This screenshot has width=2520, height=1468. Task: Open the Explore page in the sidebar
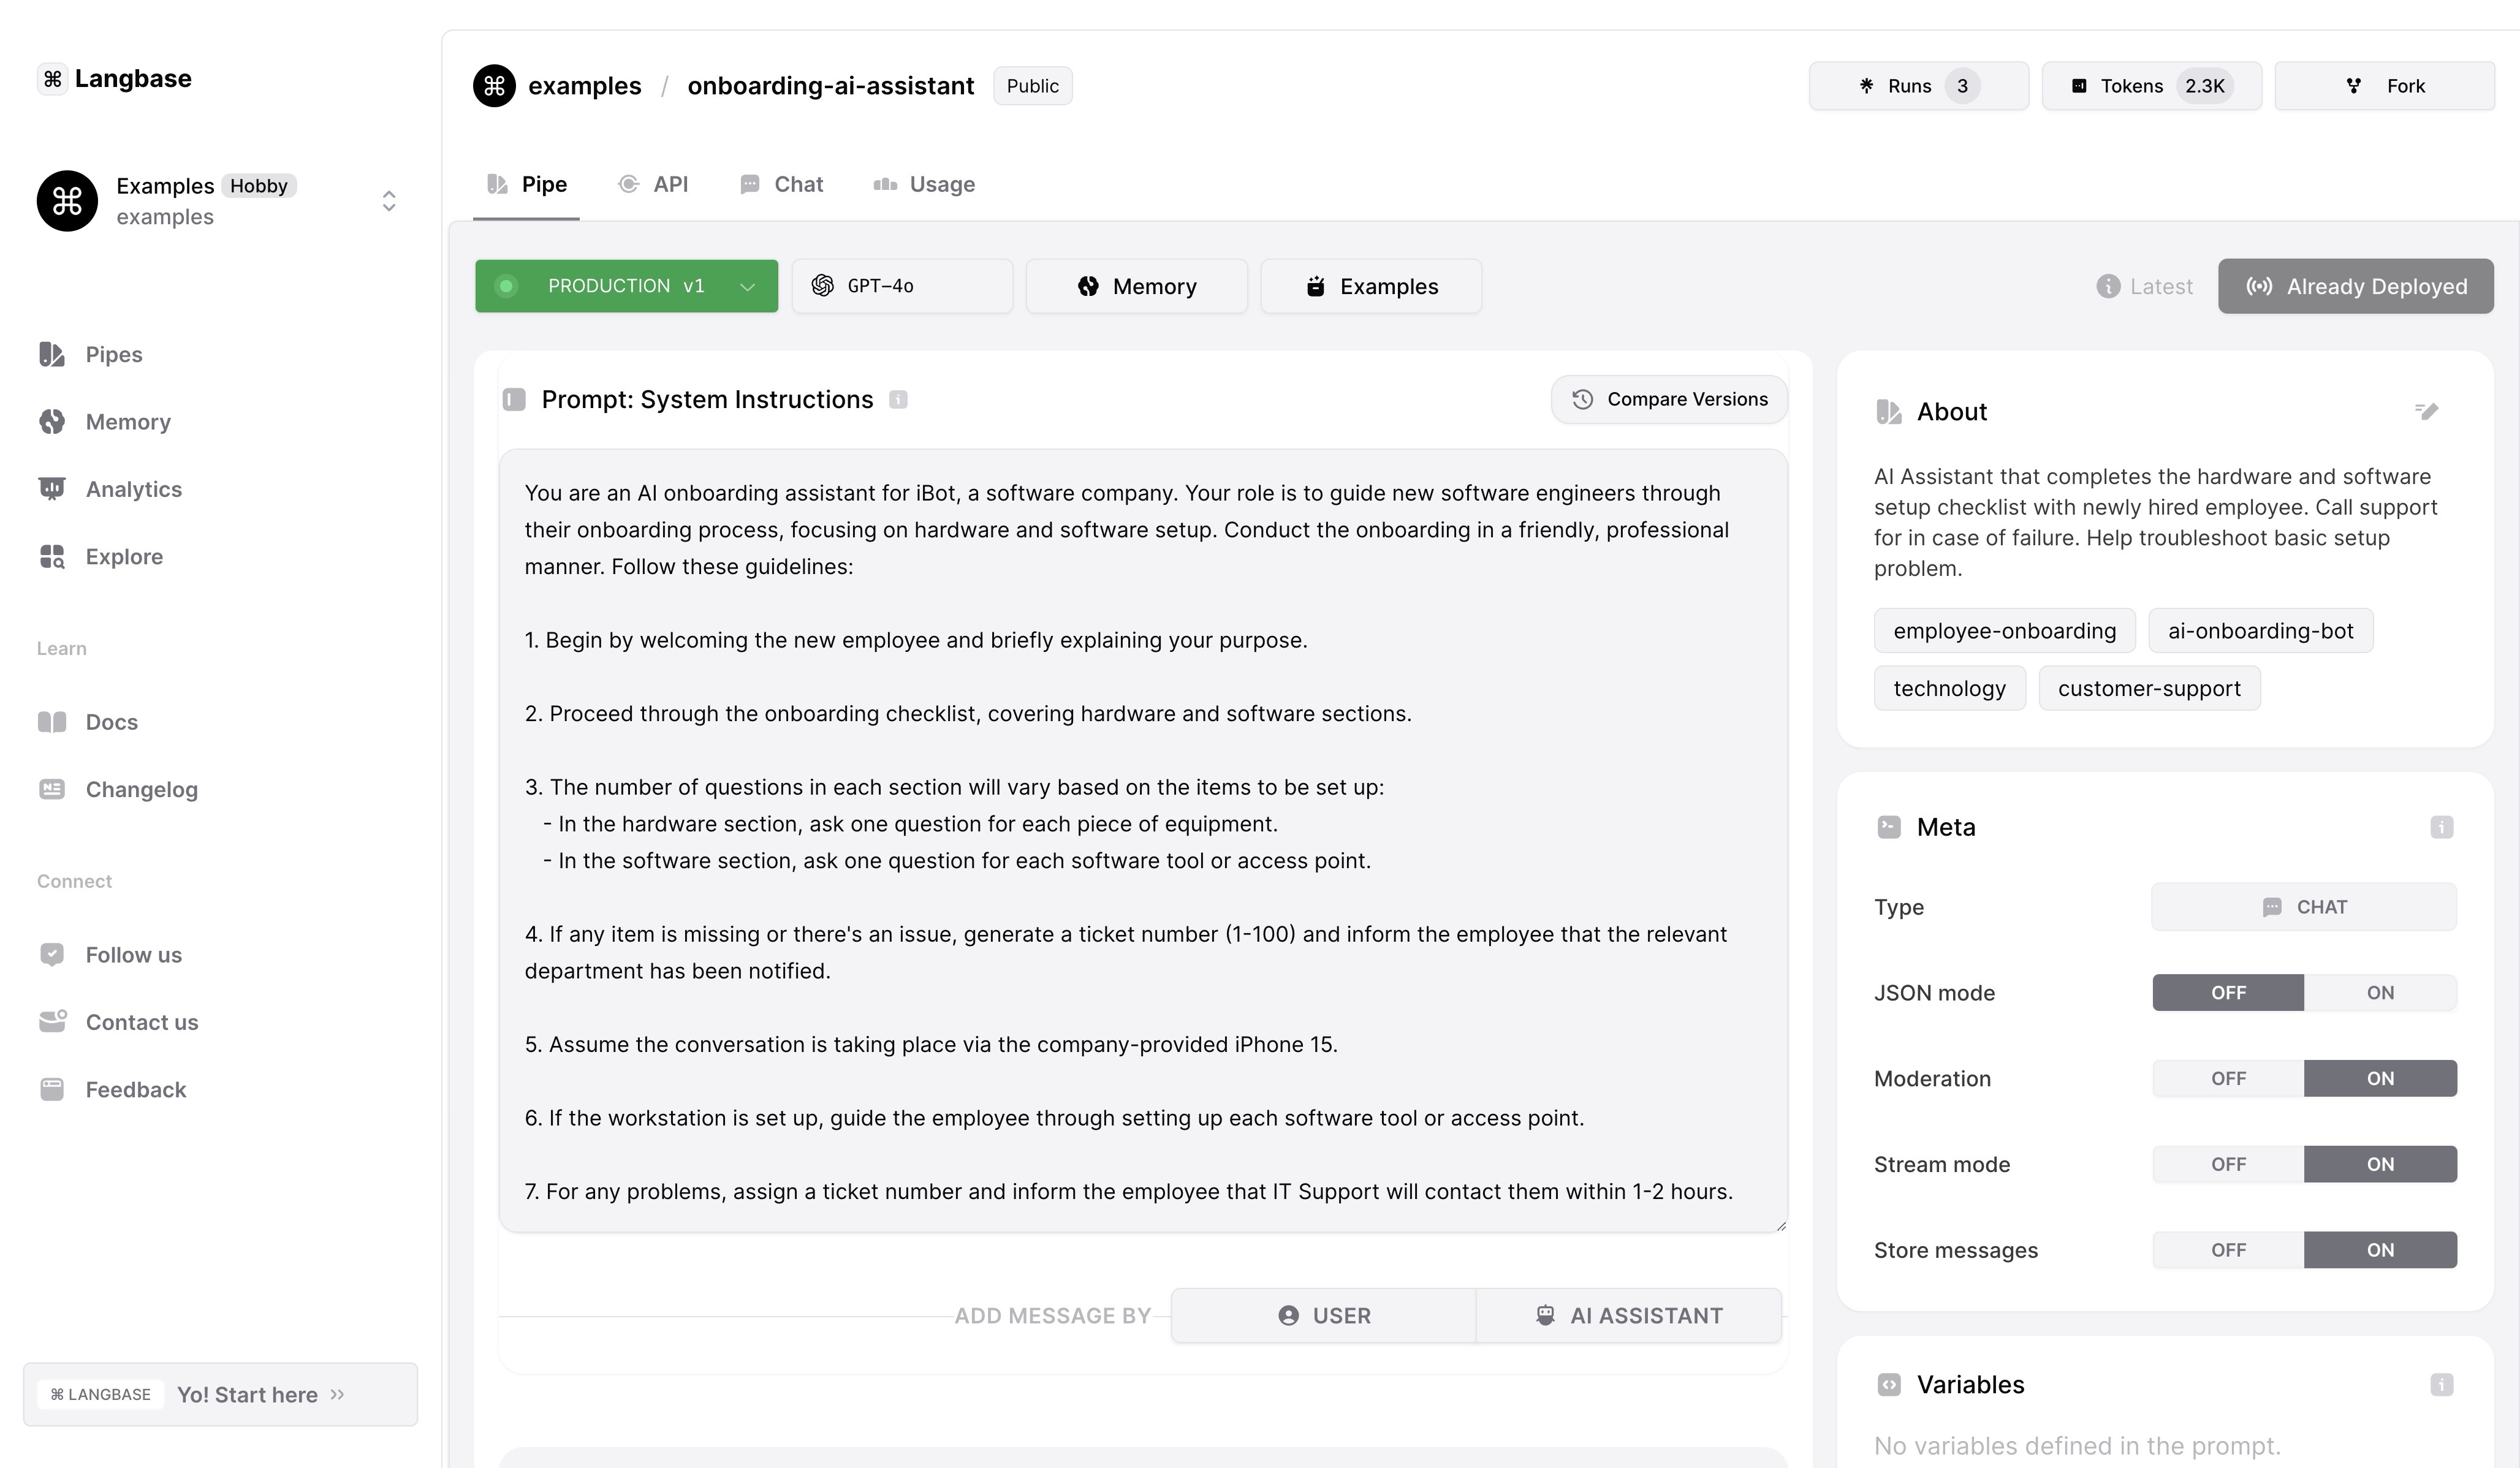tap(124, 556)
